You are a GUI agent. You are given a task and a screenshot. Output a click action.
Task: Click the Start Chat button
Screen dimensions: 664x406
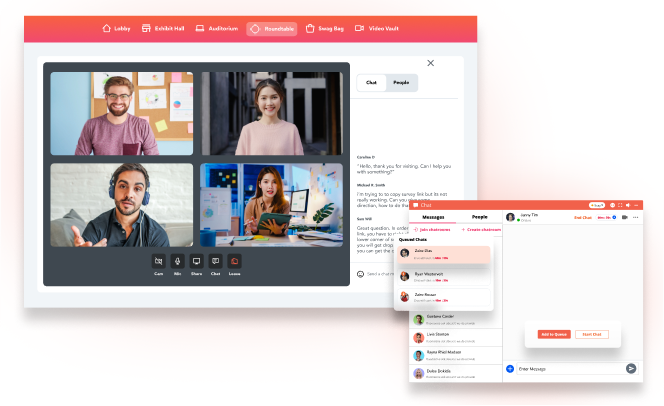tap(592, 334)
